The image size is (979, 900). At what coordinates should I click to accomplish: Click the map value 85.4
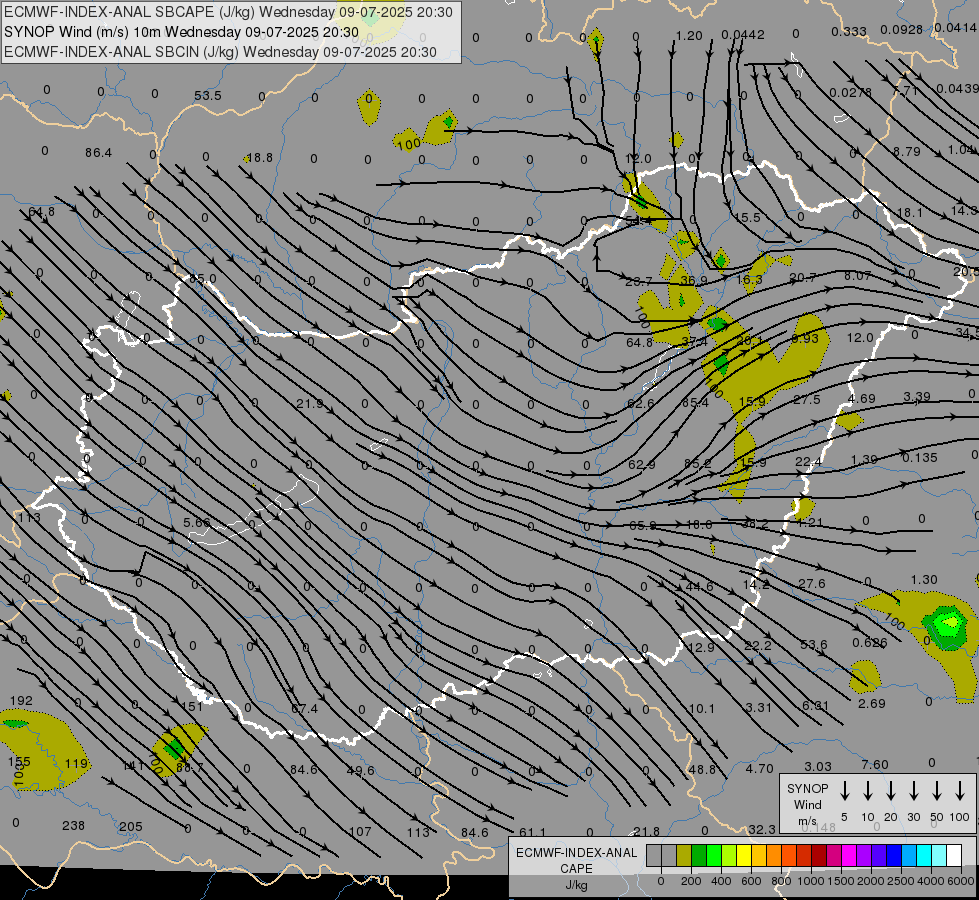click(x=695, y=403)
